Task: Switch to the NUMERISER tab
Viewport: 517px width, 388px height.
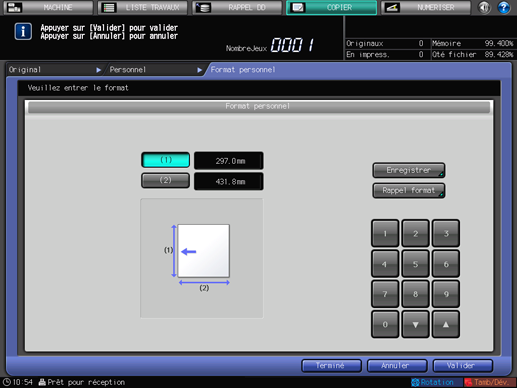Action: 426,7
